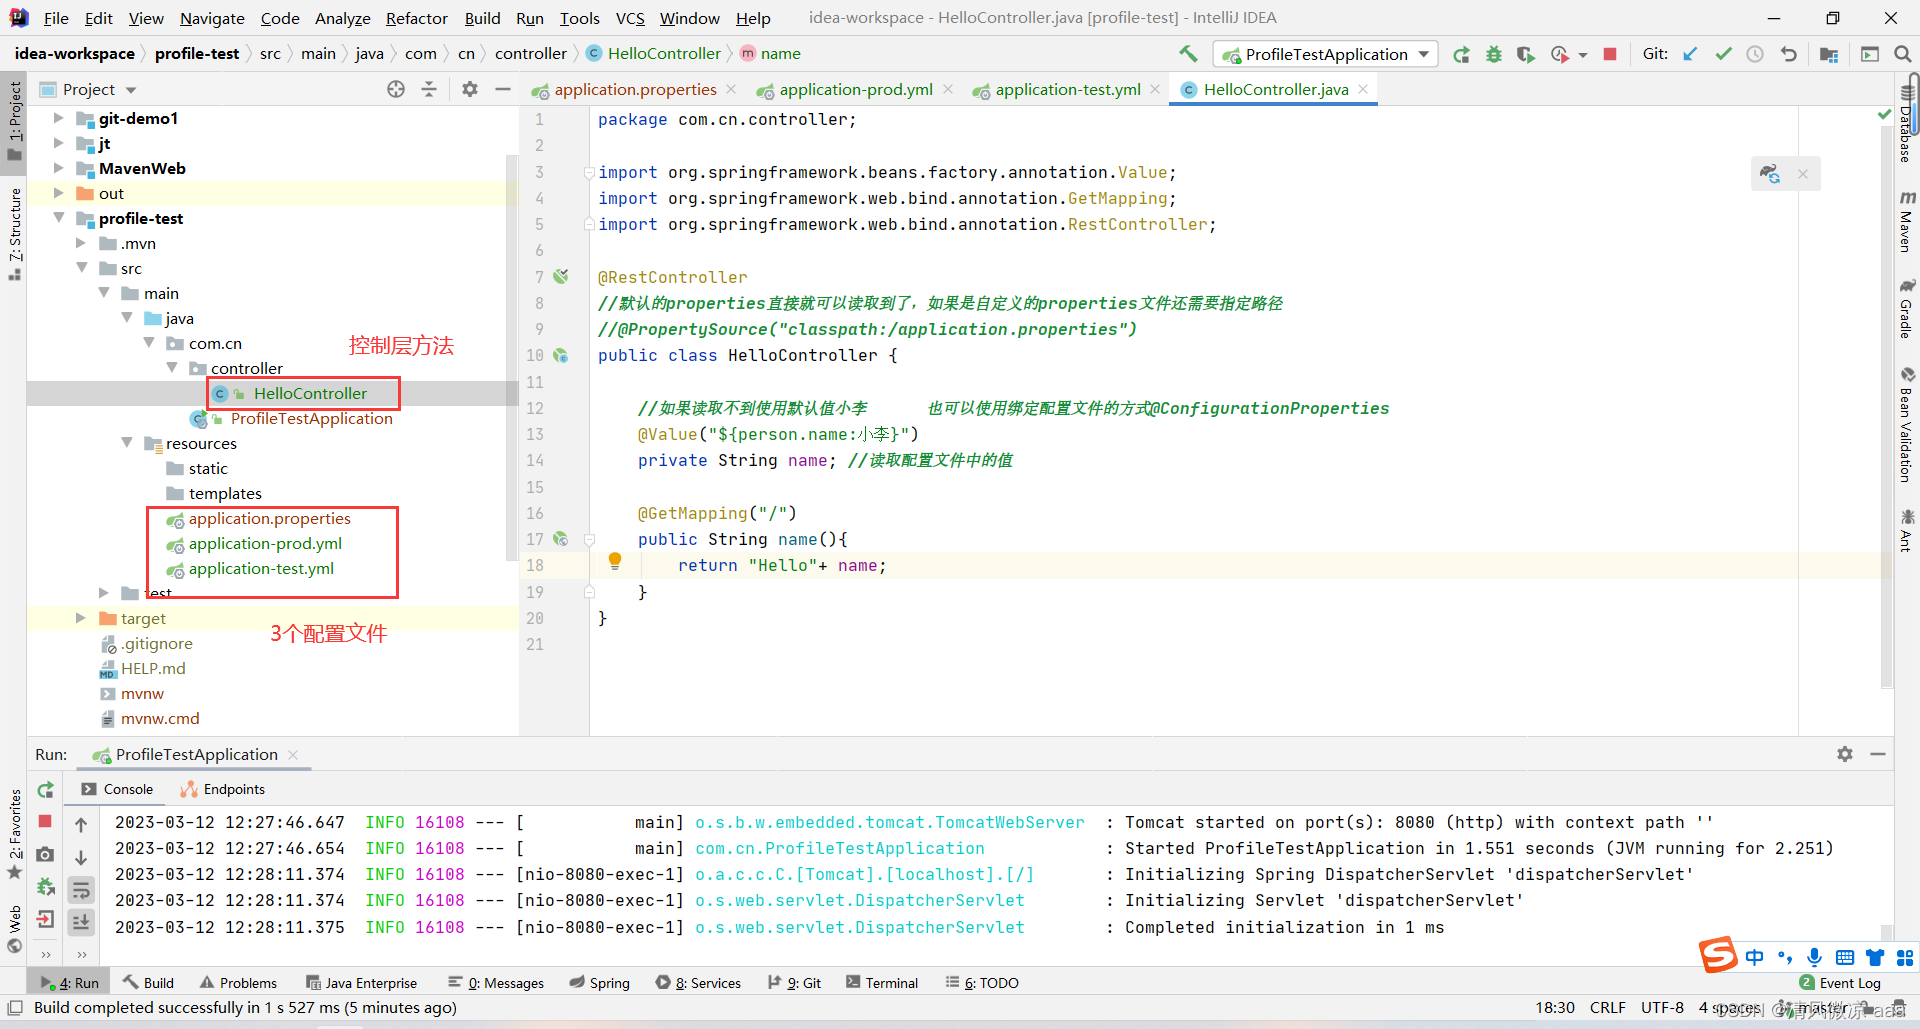The height and width of the screenshot is (1029, 1920).
Task: Open Run panel settings gear
Action: point(1845,754)
